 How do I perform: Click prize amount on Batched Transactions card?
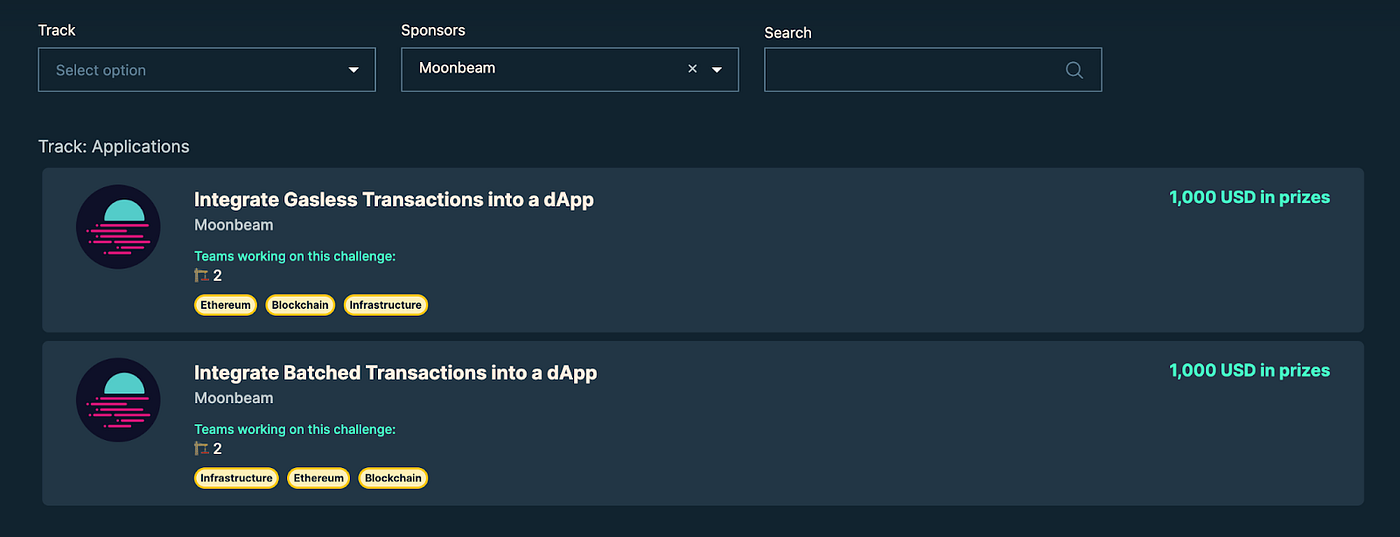(1249, 371)
